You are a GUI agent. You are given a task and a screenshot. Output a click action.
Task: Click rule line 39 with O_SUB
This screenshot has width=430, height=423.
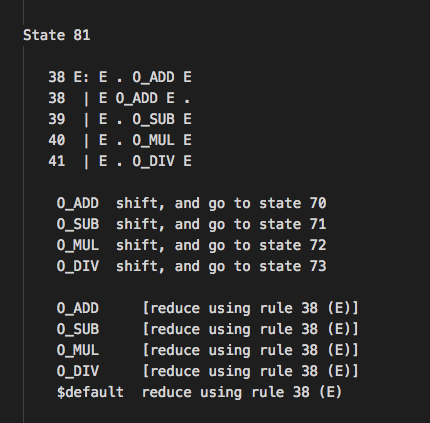(120, 119)
